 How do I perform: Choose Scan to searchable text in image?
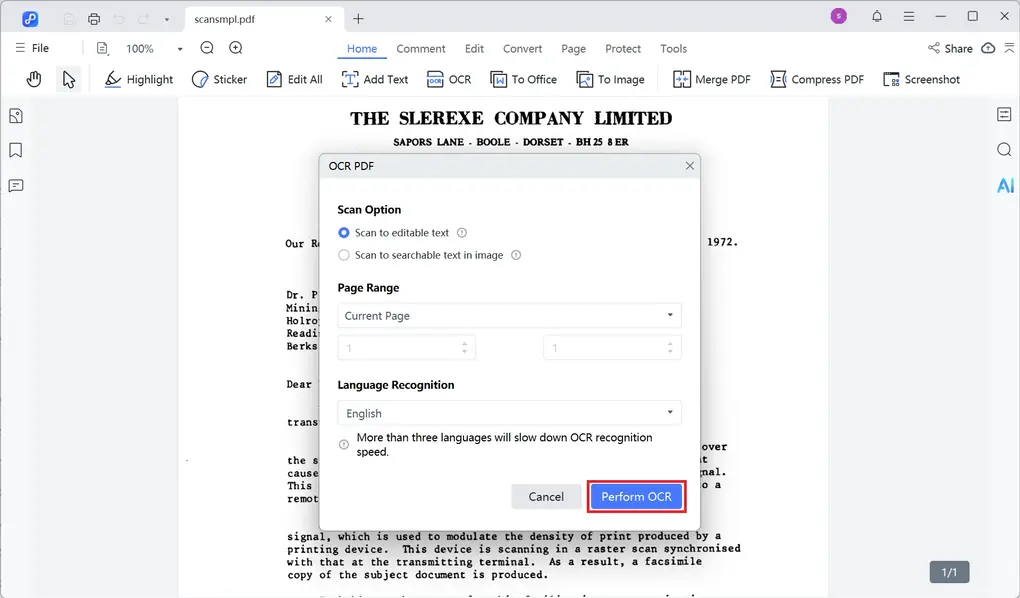point(343,255)
